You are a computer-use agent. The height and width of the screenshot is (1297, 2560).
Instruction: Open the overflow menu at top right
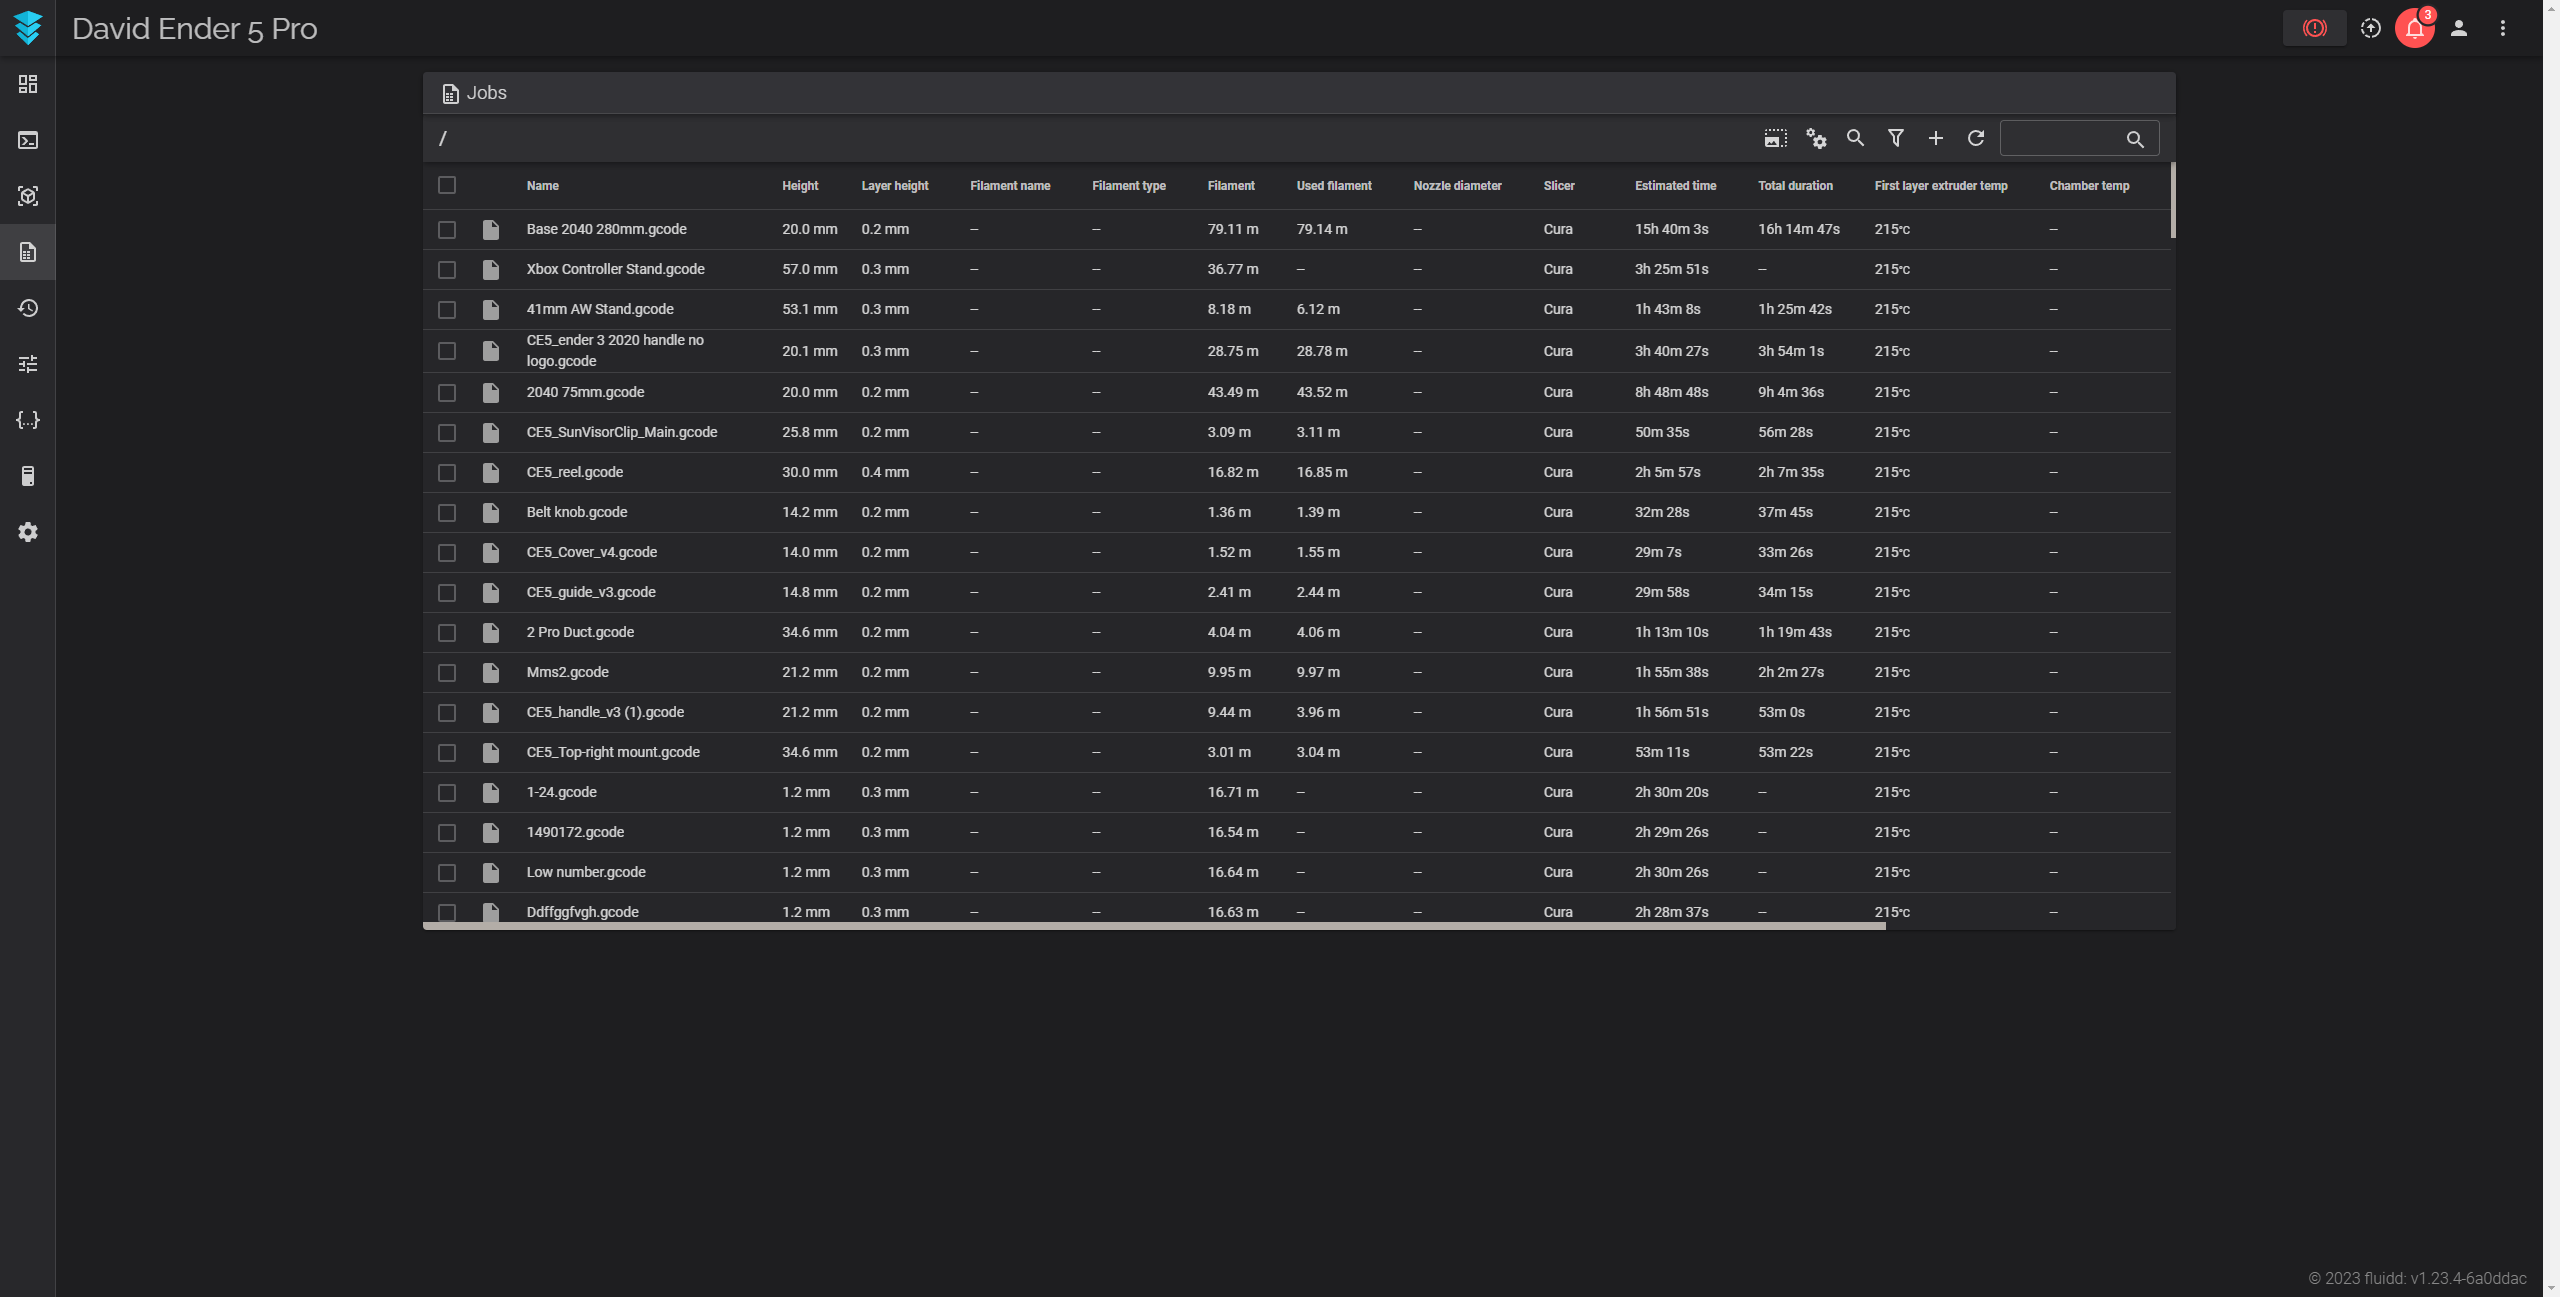(x=2504, y=28)
